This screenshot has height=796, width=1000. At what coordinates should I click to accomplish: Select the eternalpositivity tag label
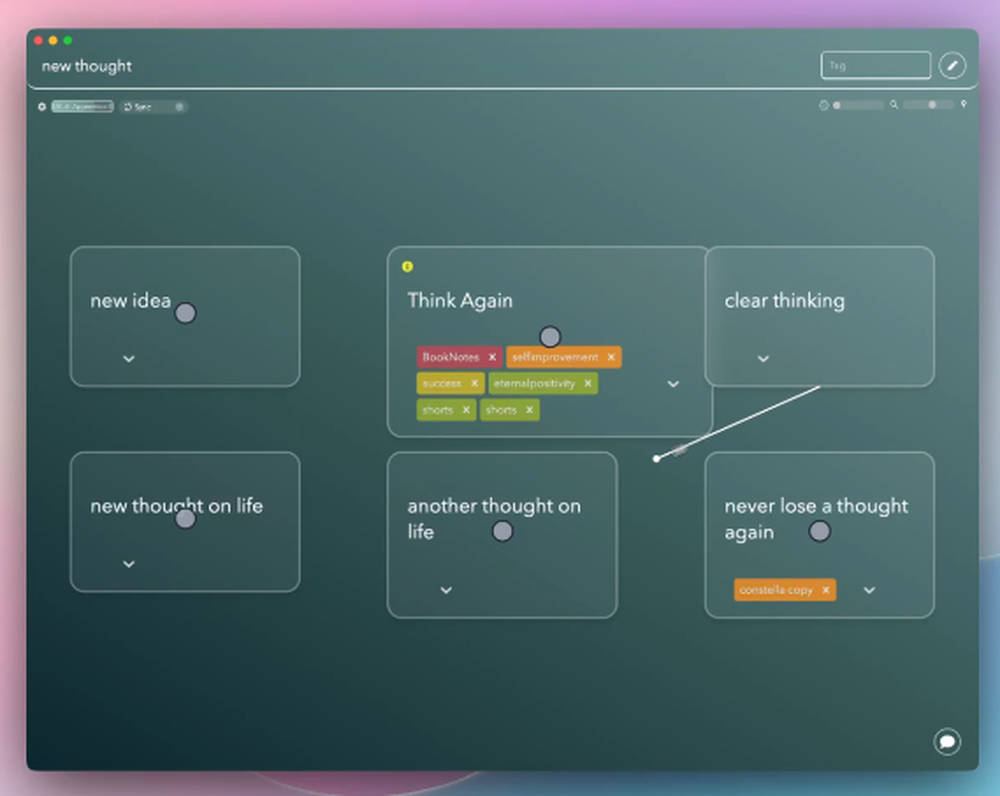[x=534, y=383]
